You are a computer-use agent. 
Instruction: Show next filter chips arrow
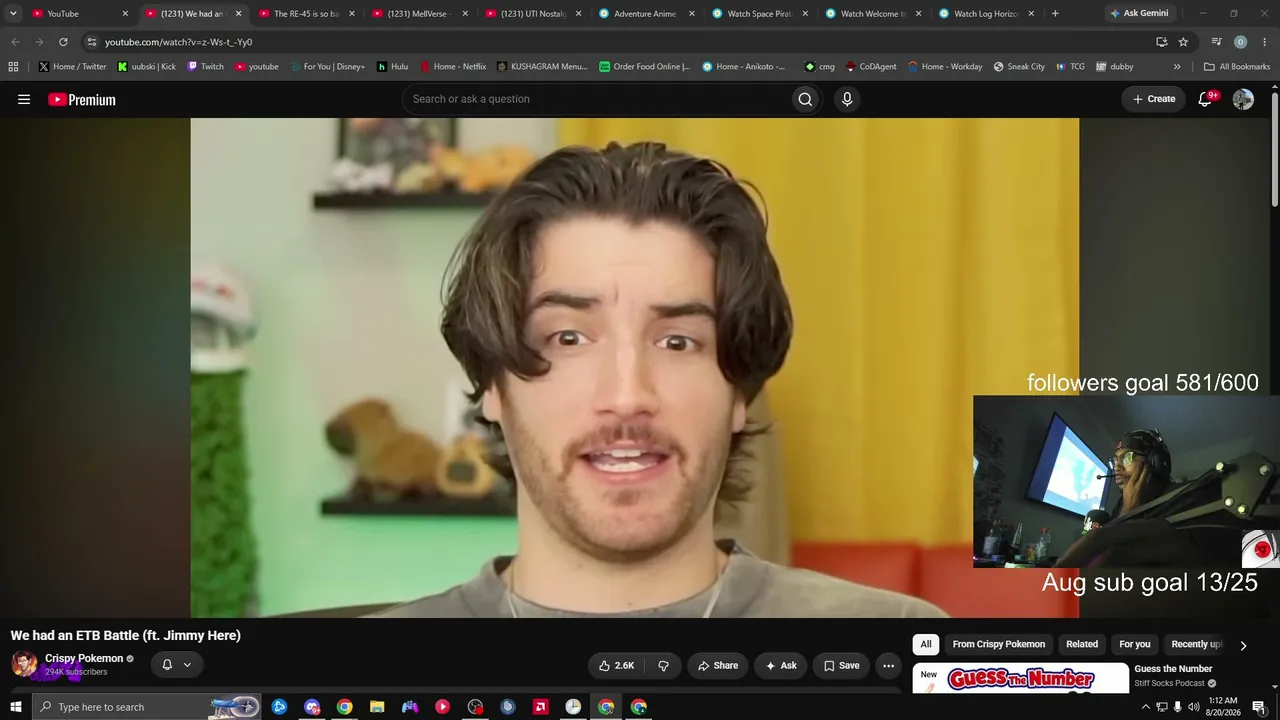coord(1243,645)
